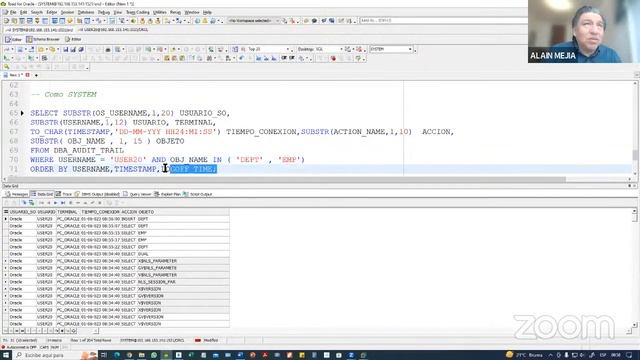Click the USUARIO_SO column header

[22, 212]
